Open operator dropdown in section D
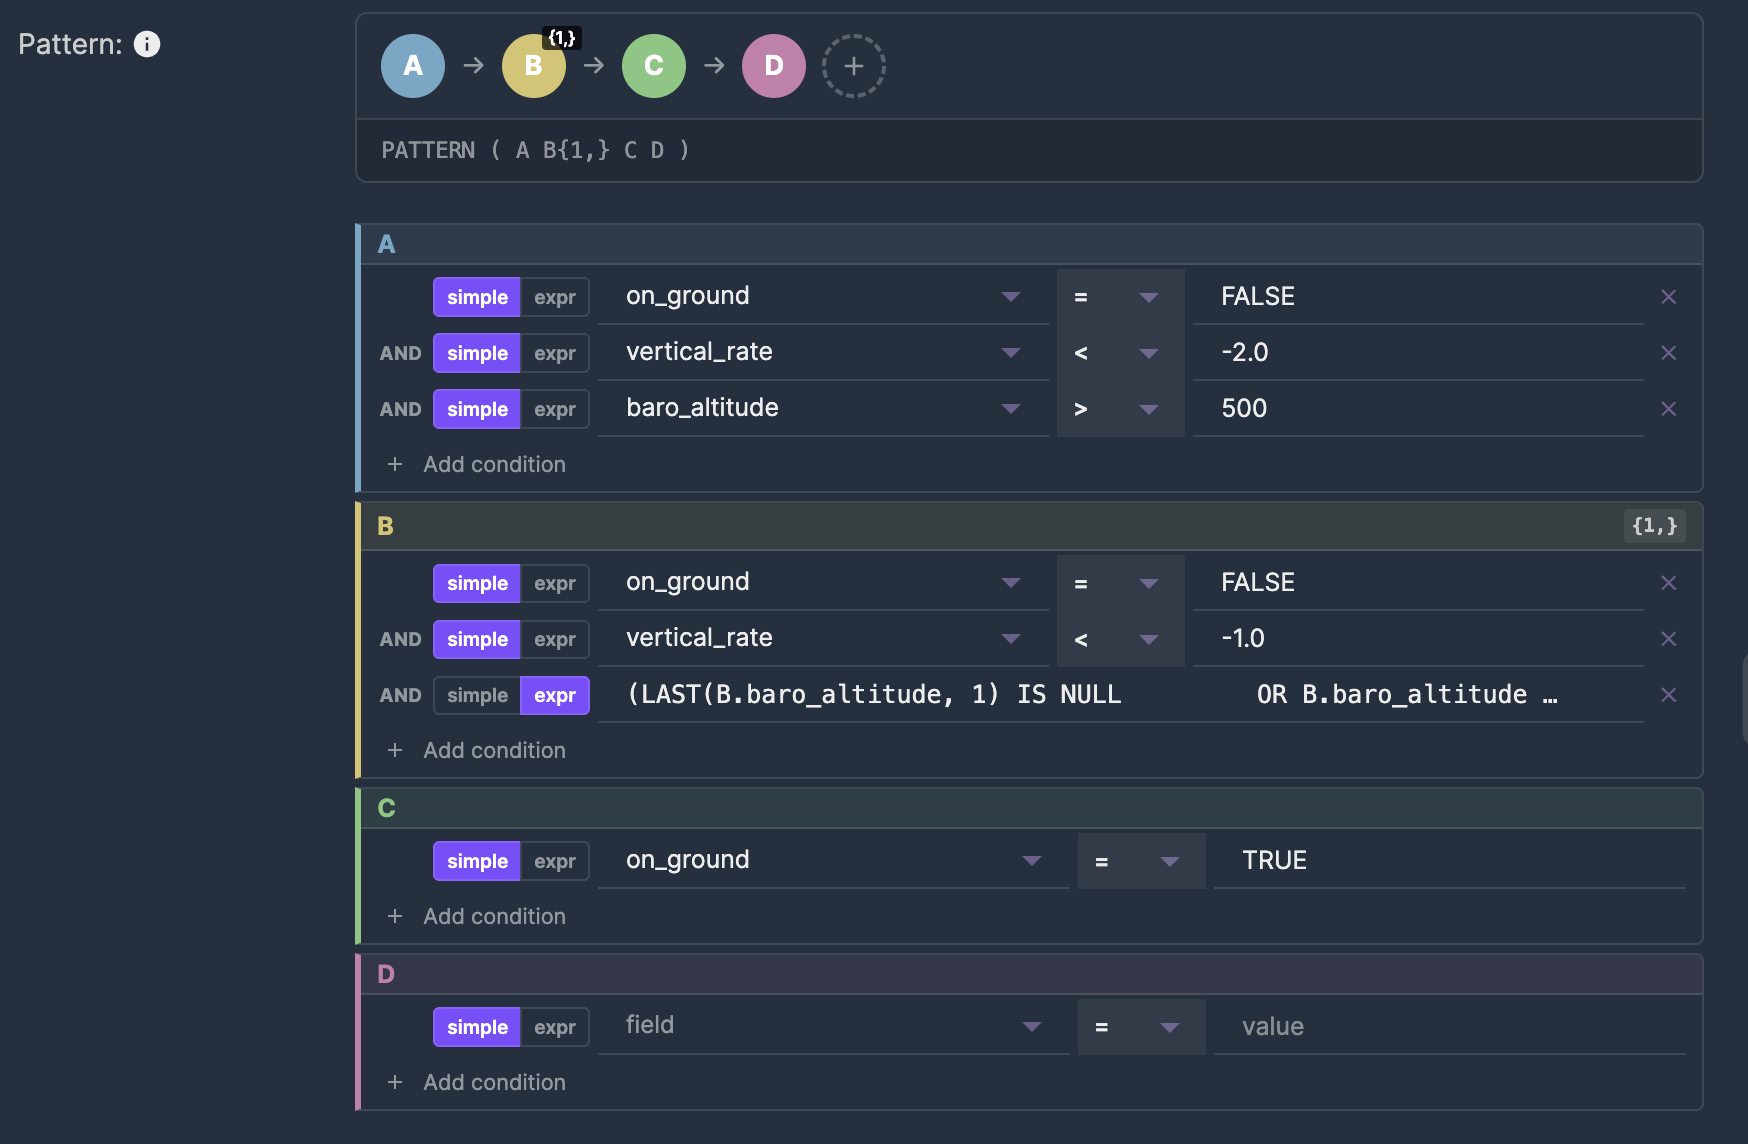1748x1144 pixels. tap(1142, 1027)
